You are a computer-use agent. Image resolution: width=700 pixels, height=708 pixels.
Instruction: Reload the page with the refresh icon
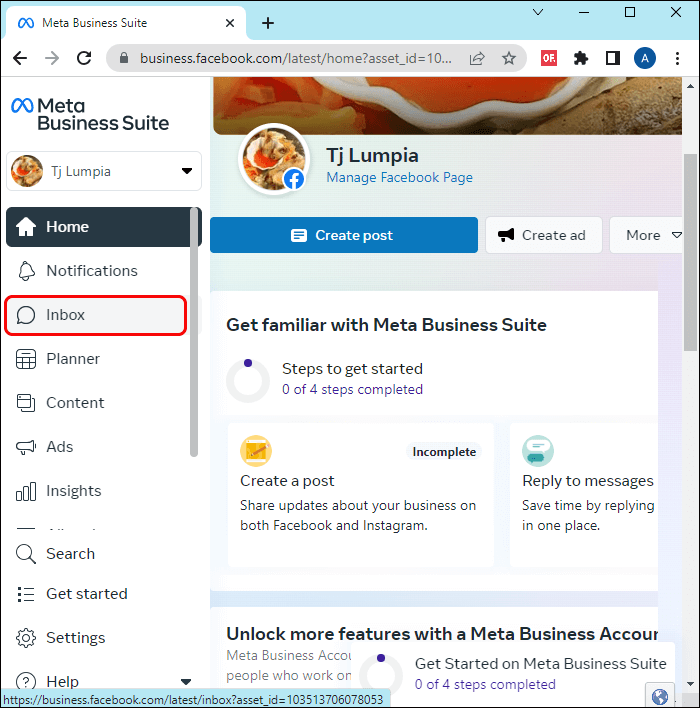[84, 58]
